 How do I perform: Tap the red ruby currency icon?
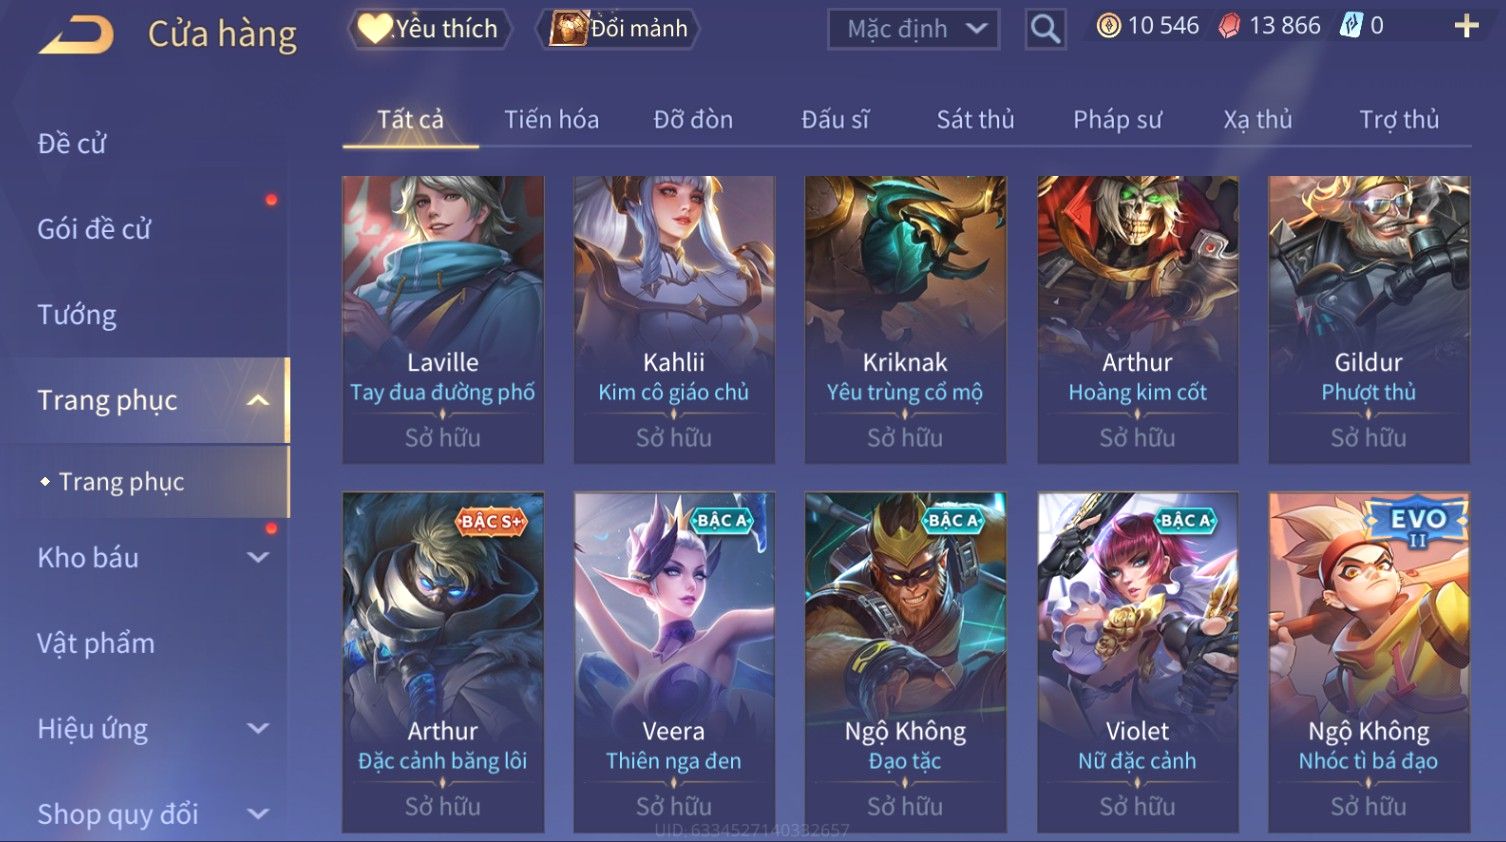pyautogui.click(x=1229, y=26)
